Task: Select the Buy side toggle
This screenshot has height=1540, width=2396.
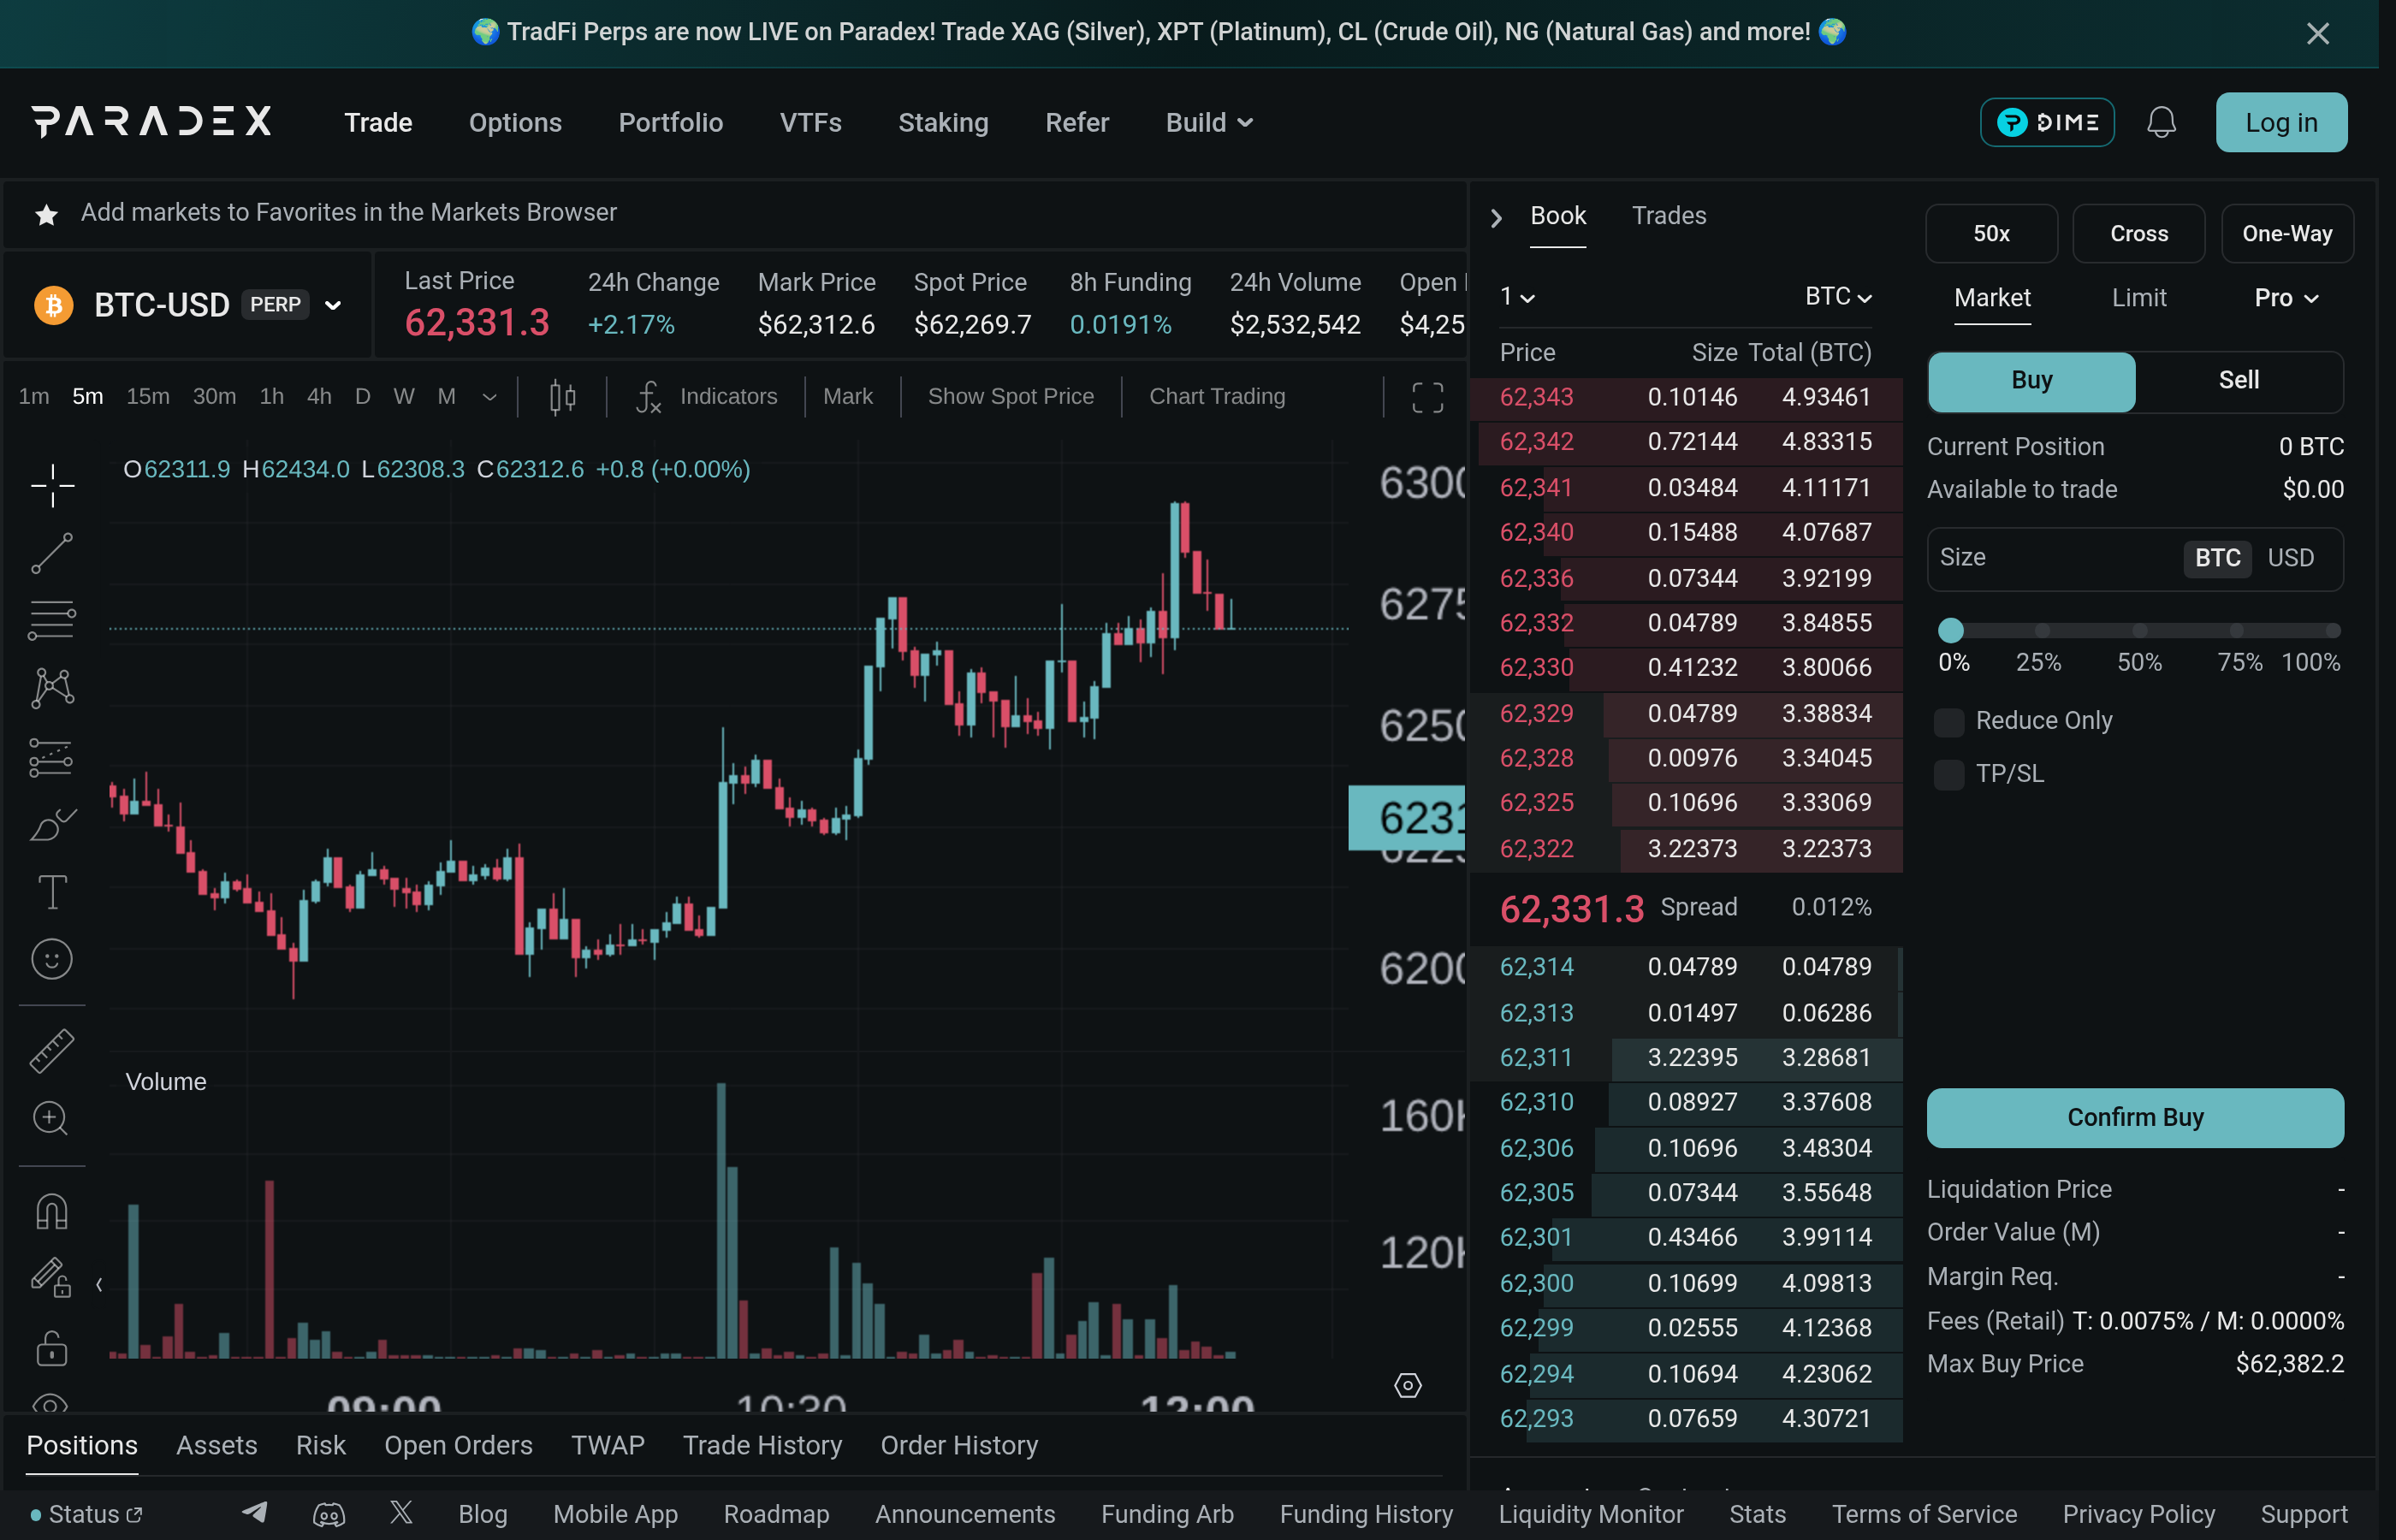Action: click(2031, 380)
